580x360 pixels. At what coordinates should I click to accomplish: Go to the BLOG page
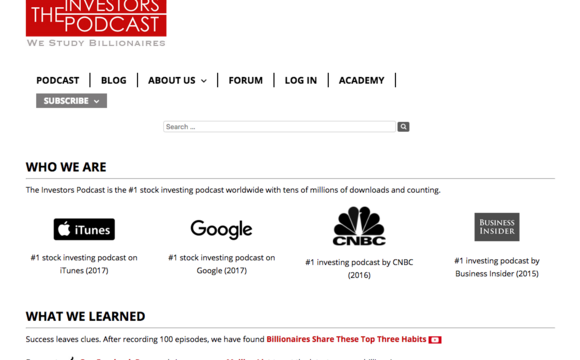click(114, 80)
